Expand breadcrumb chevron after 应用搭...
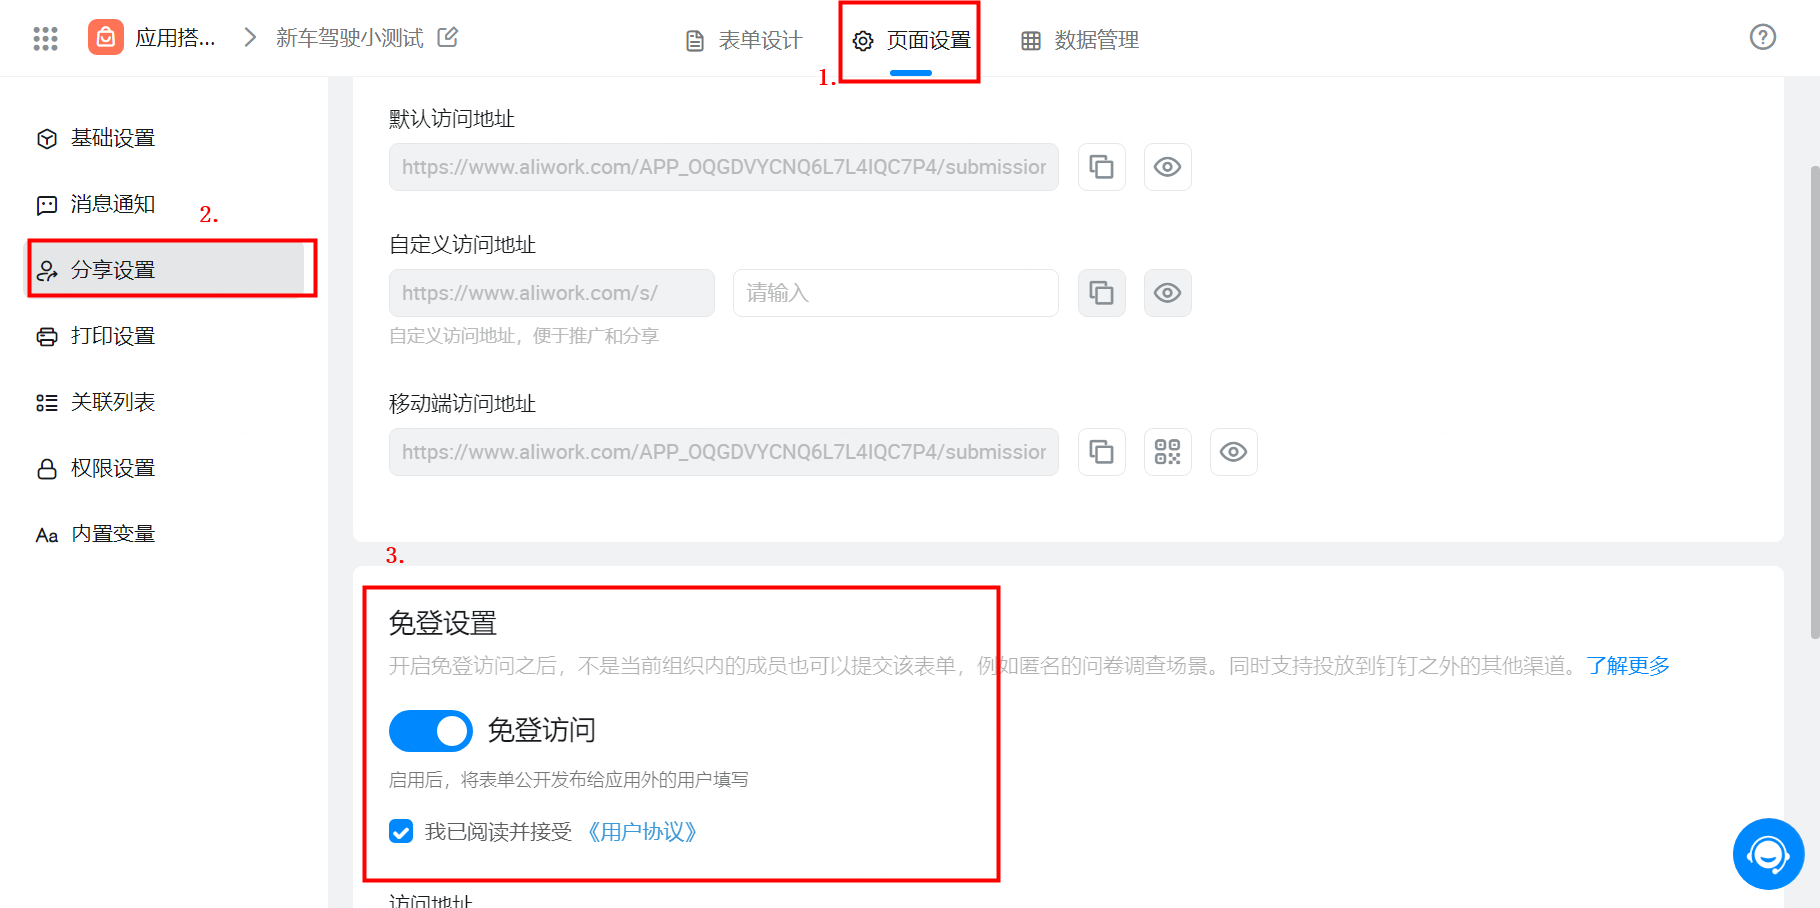The image size is (1820, 908). click(x=250, y=38)
